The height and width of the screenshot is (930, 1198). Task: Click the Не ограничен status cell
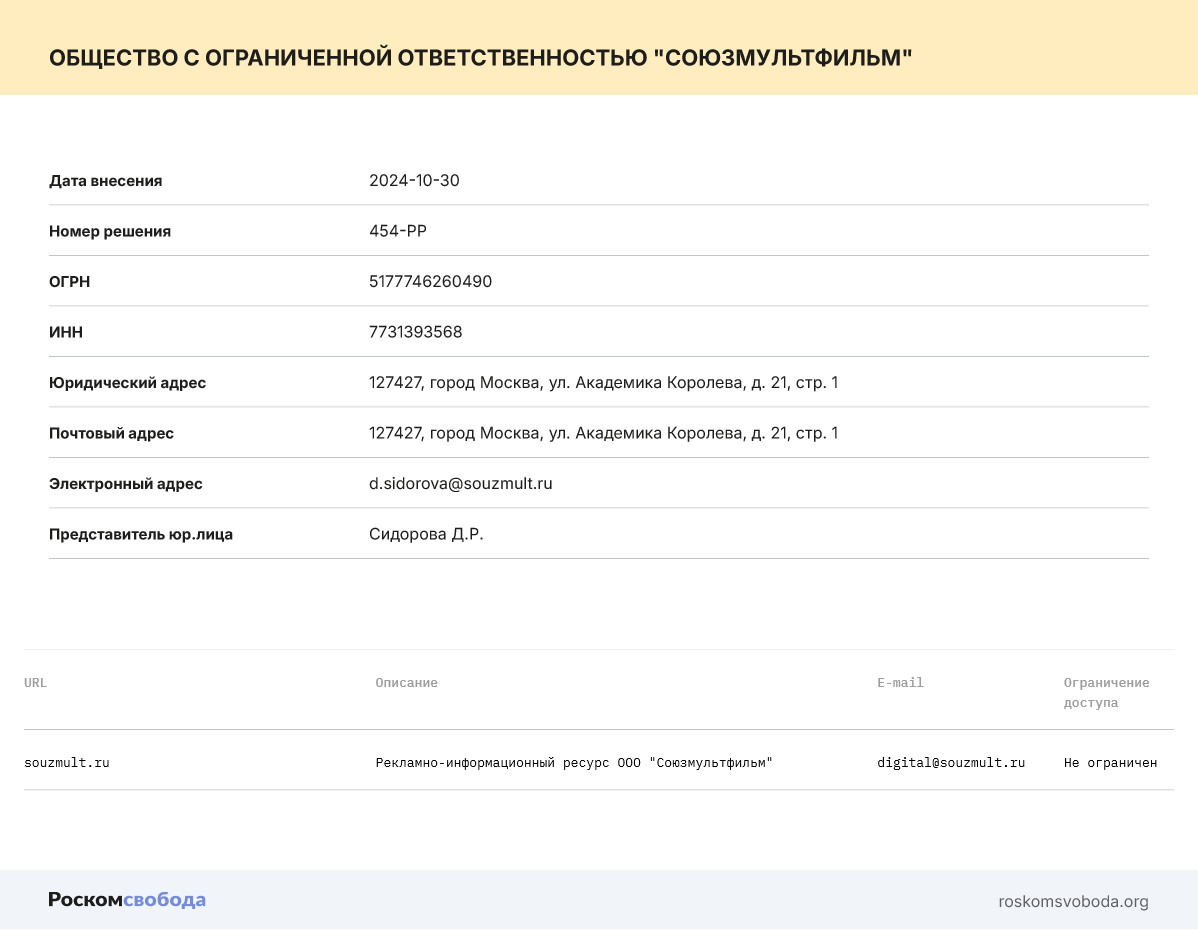tap(1110, 762)
